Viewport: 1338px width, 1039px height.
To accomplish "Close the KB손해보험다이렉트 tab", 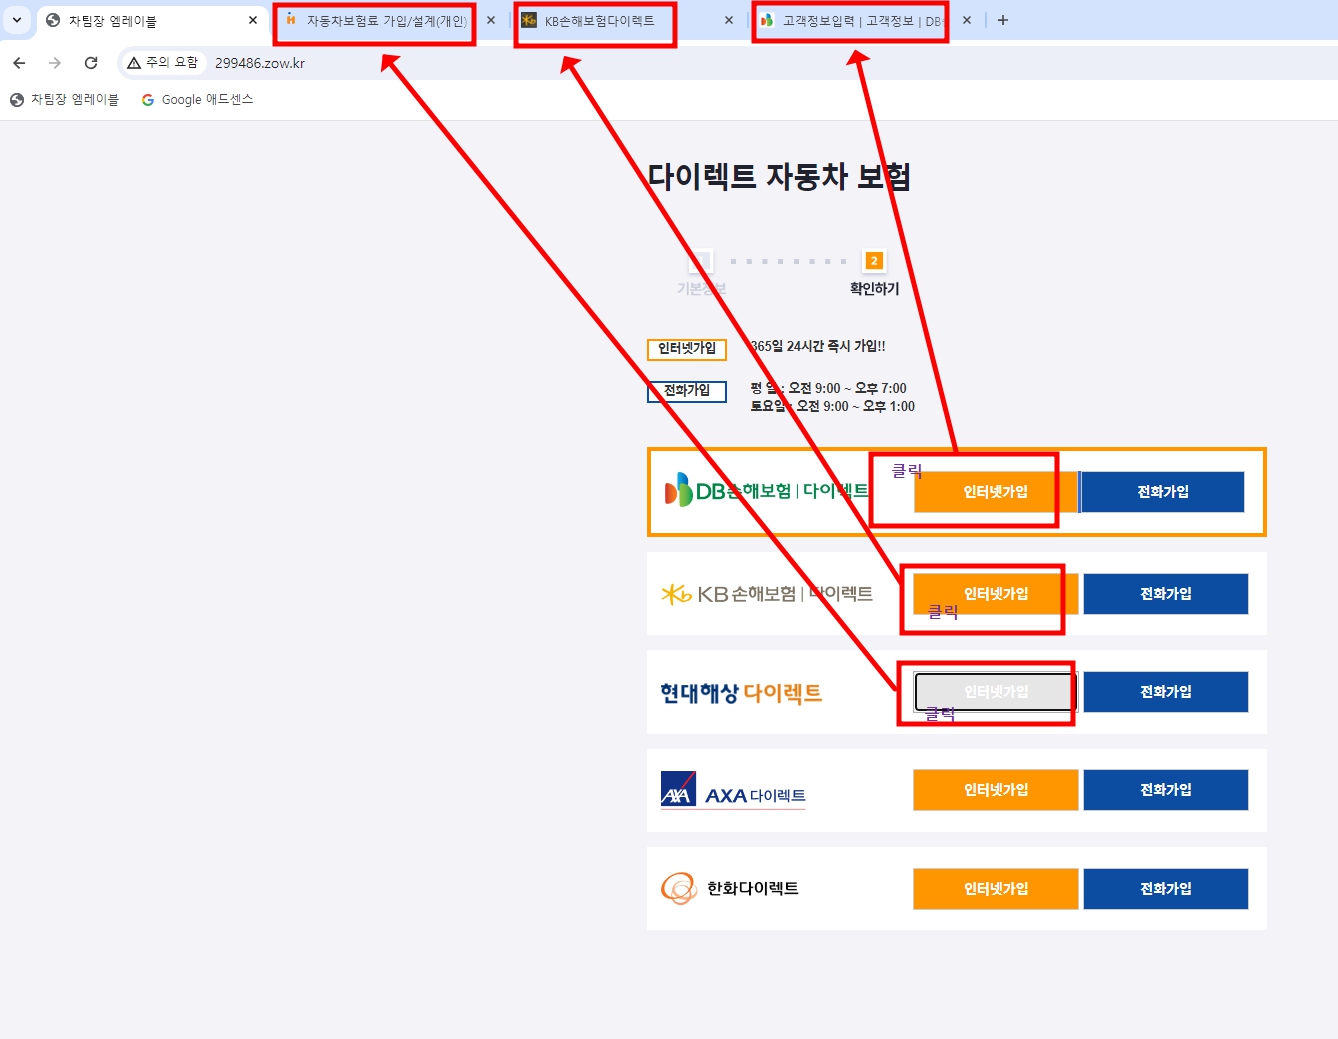I will coord(729,20).
